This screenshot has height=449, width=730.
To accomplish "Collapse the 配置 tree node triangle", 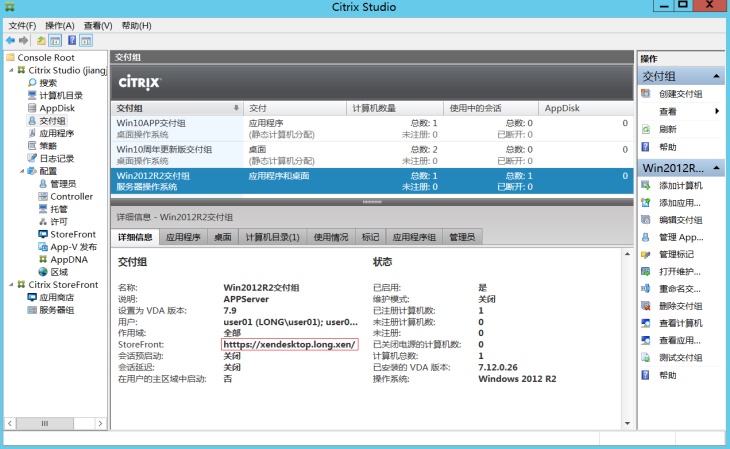I will (22, 171).
